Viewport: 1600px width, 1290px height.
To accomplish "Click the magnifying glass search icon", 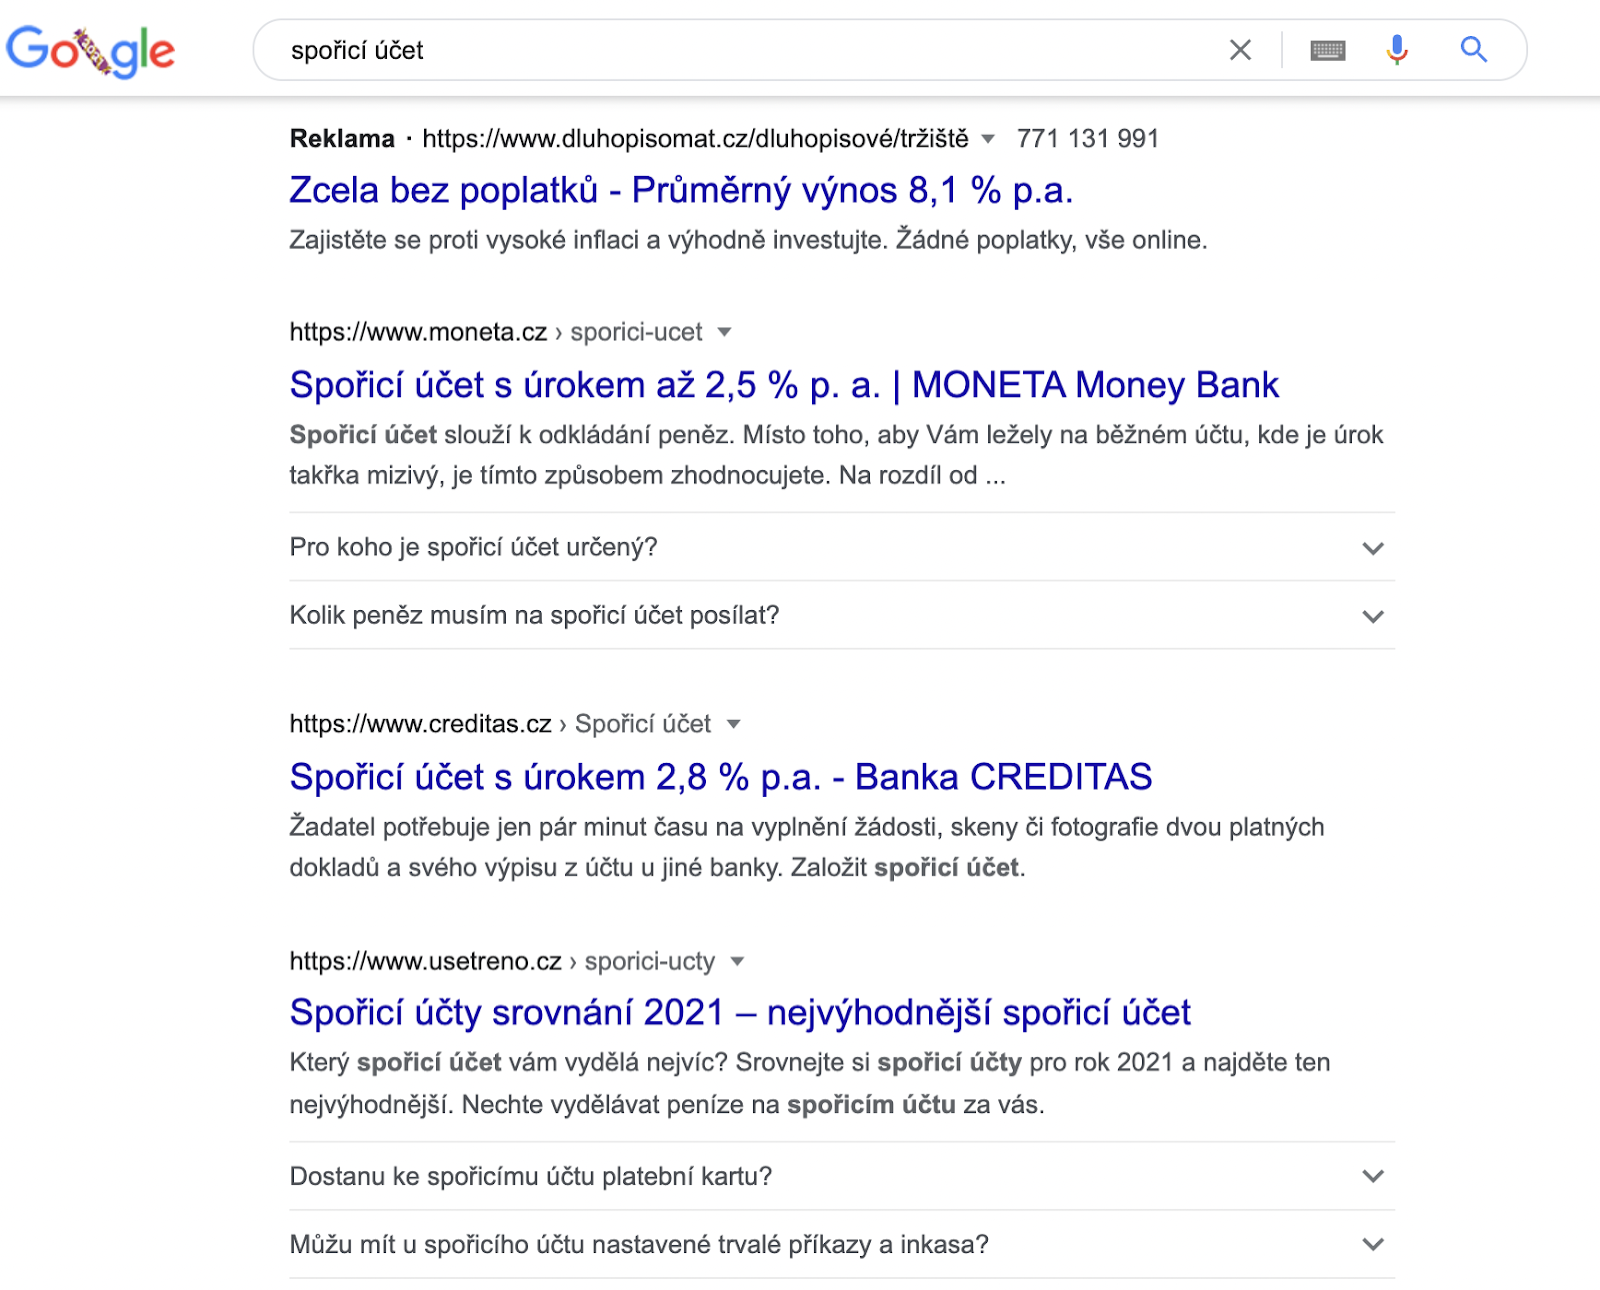I will pyautogui.click(x=1473, y=49).
